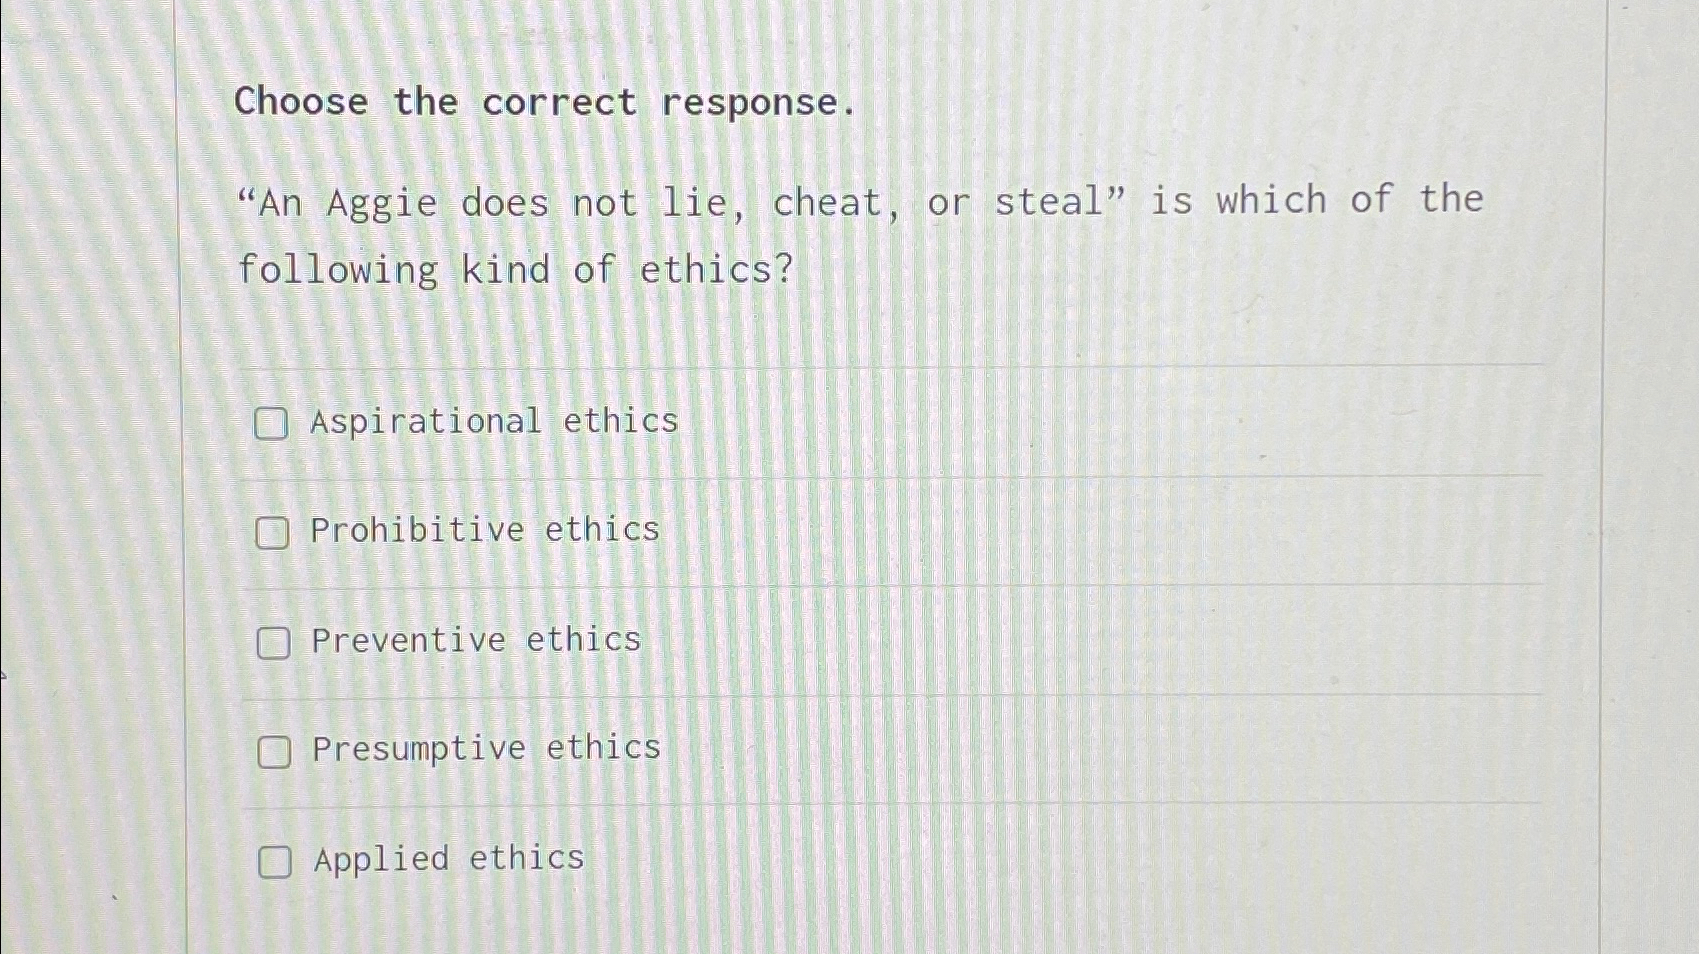Click the question text about Aggie ethics
This screenshot has height=954, width=1699.
[x=860, y=235]
